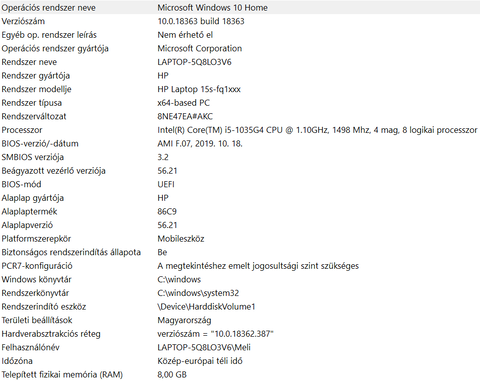Select the 'SMBIOS verziója' label

coord(33,157)
